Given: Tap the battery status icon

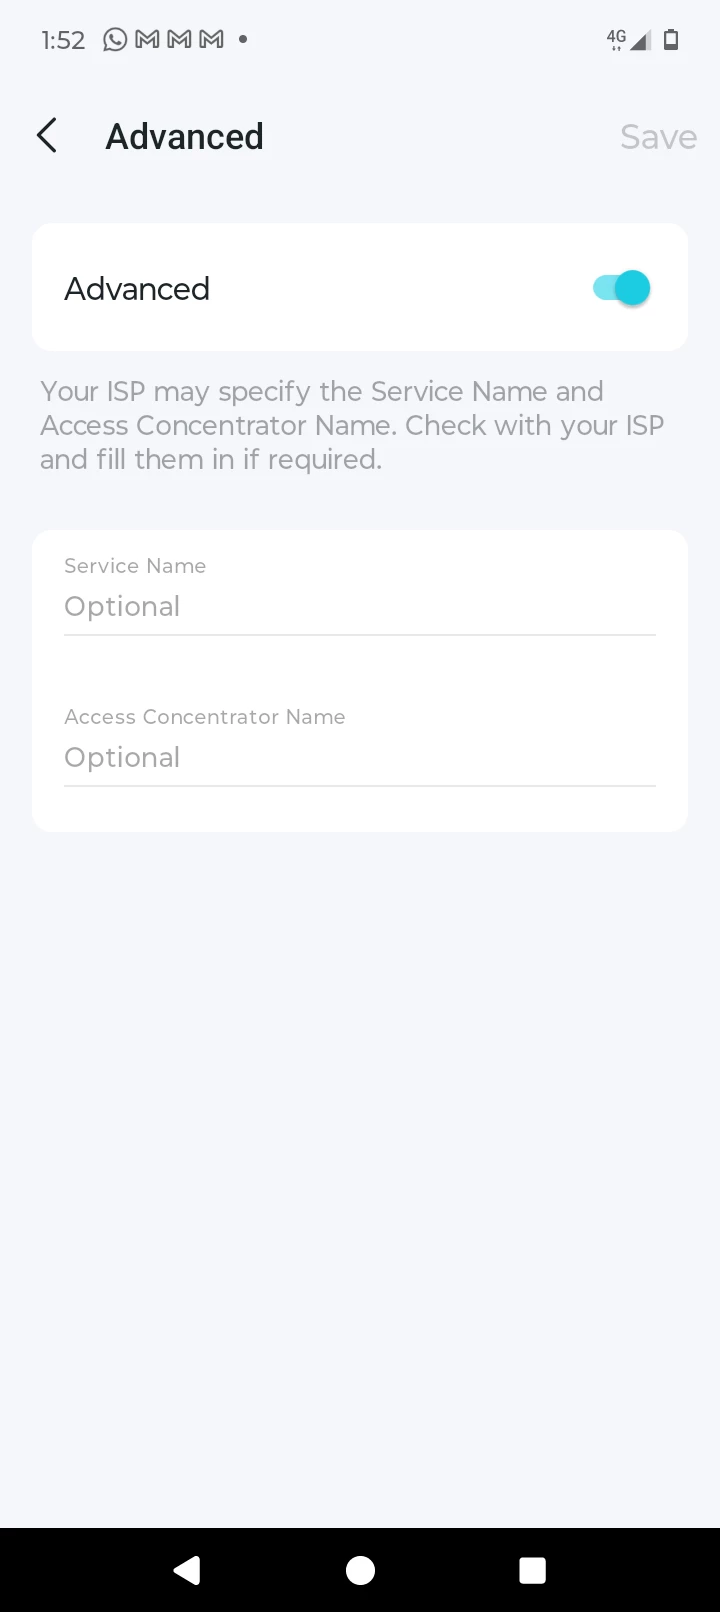Looking at the screenshot, I should (671, 40).
